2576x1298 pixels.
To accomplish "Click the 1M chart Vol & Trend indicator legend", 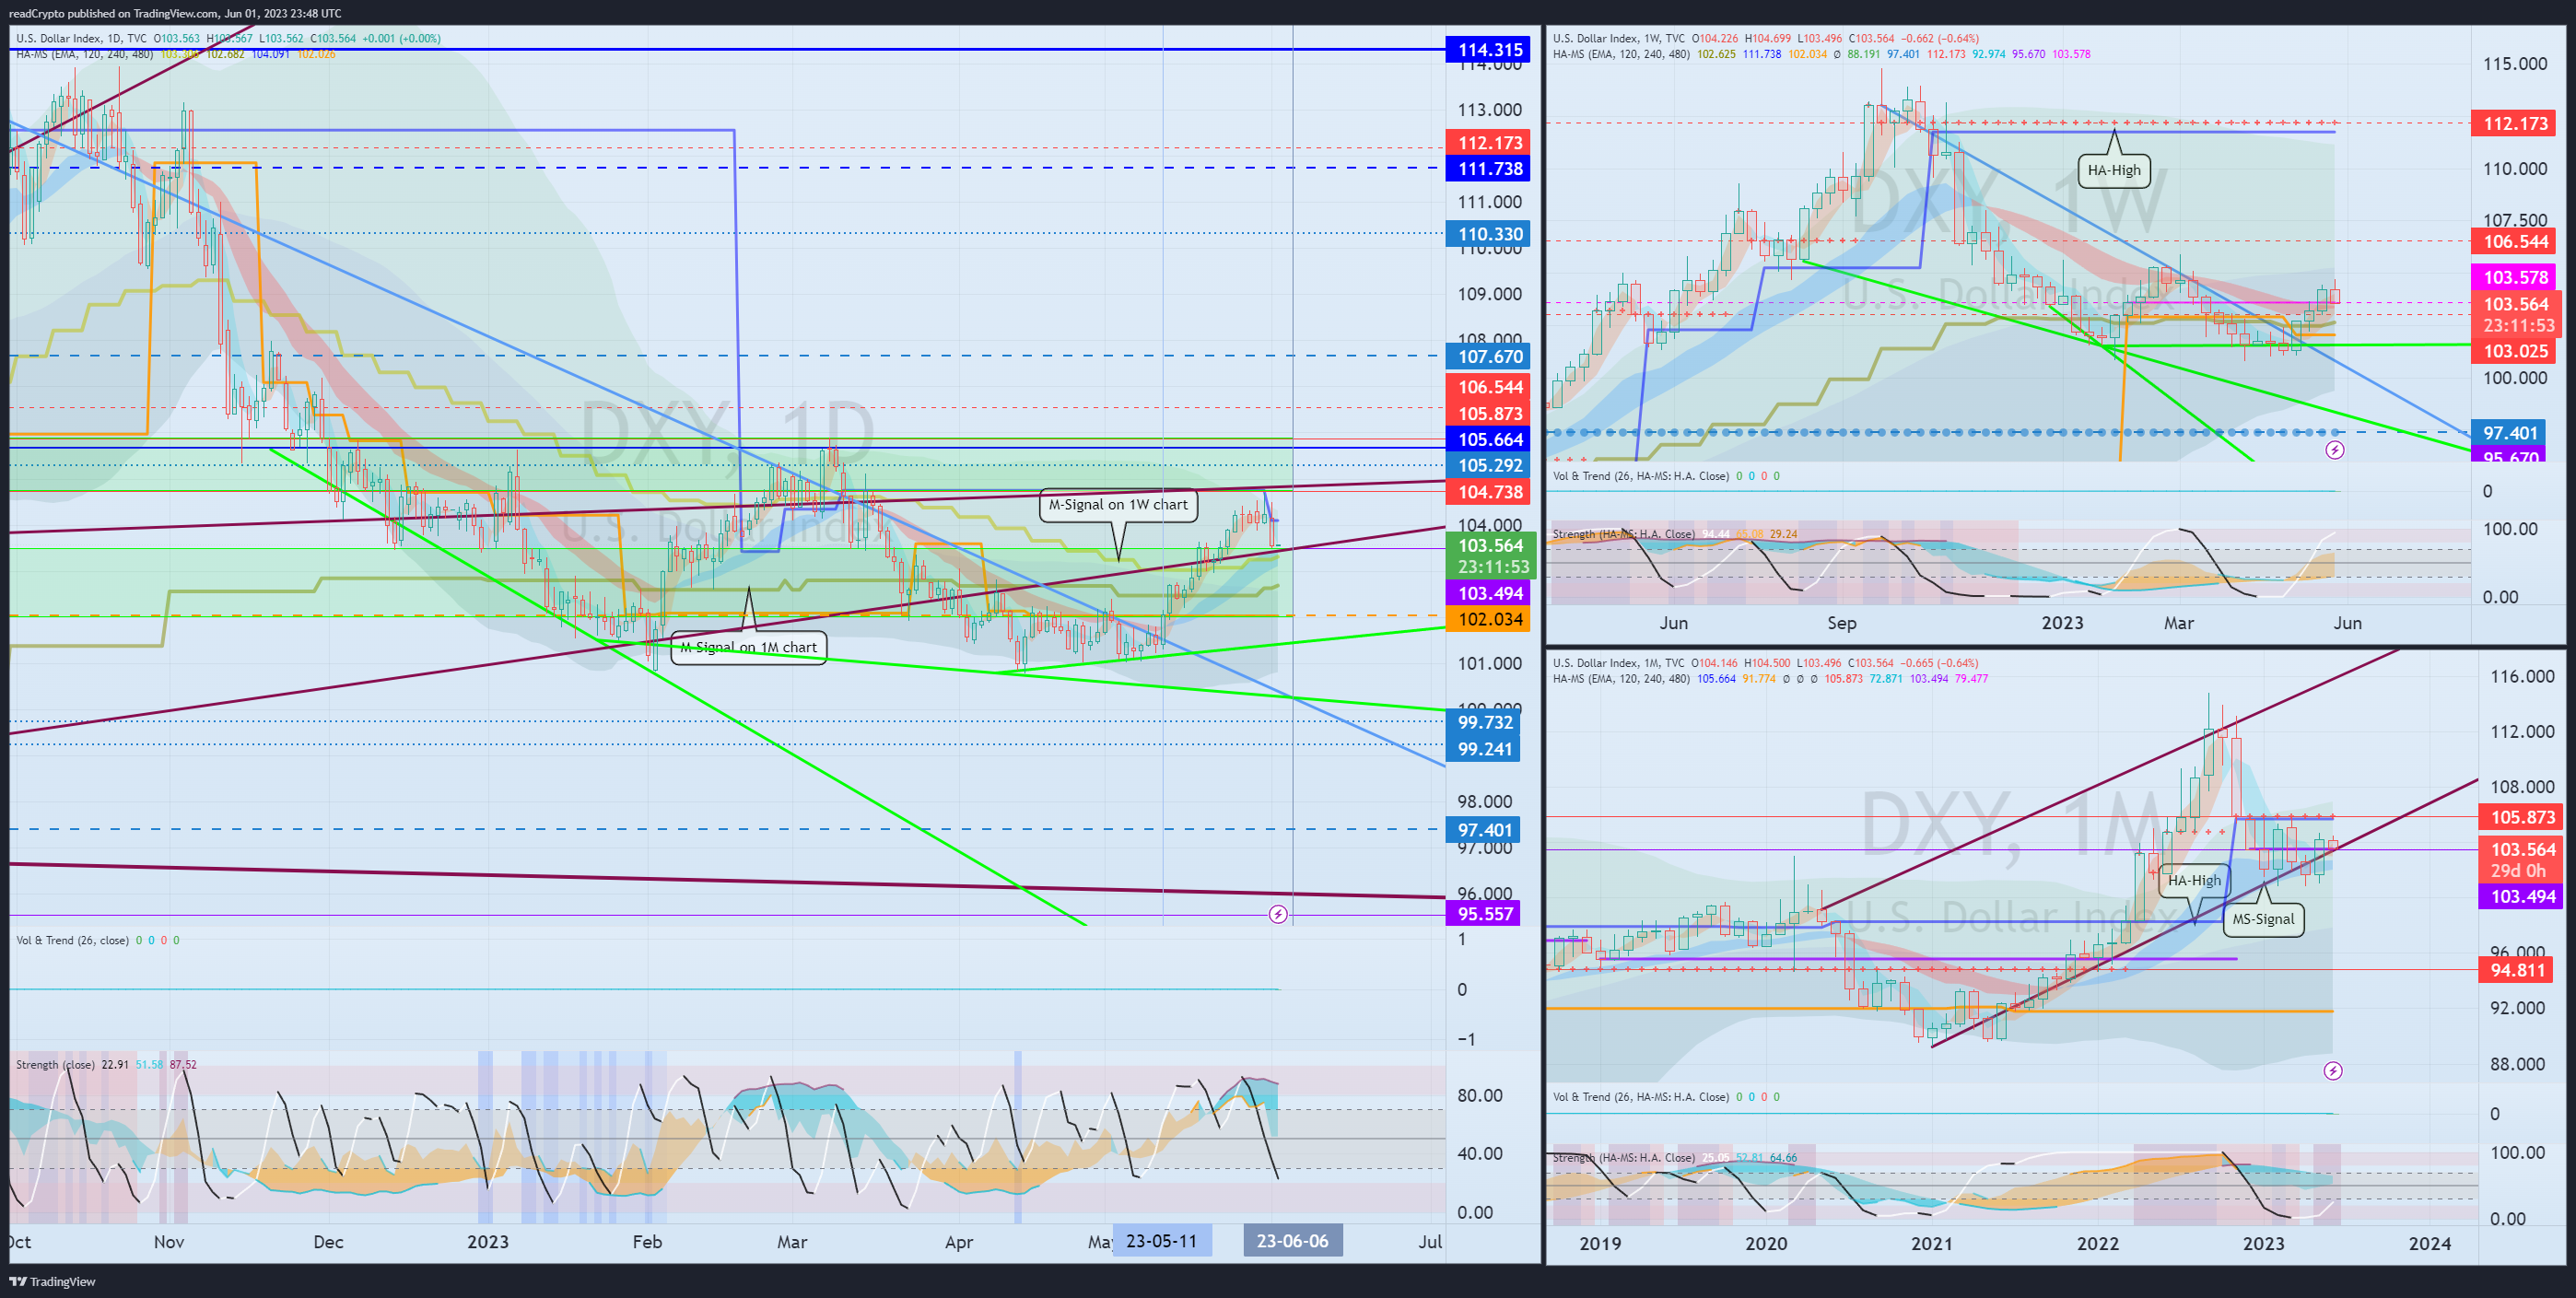I will 1640,1097.
